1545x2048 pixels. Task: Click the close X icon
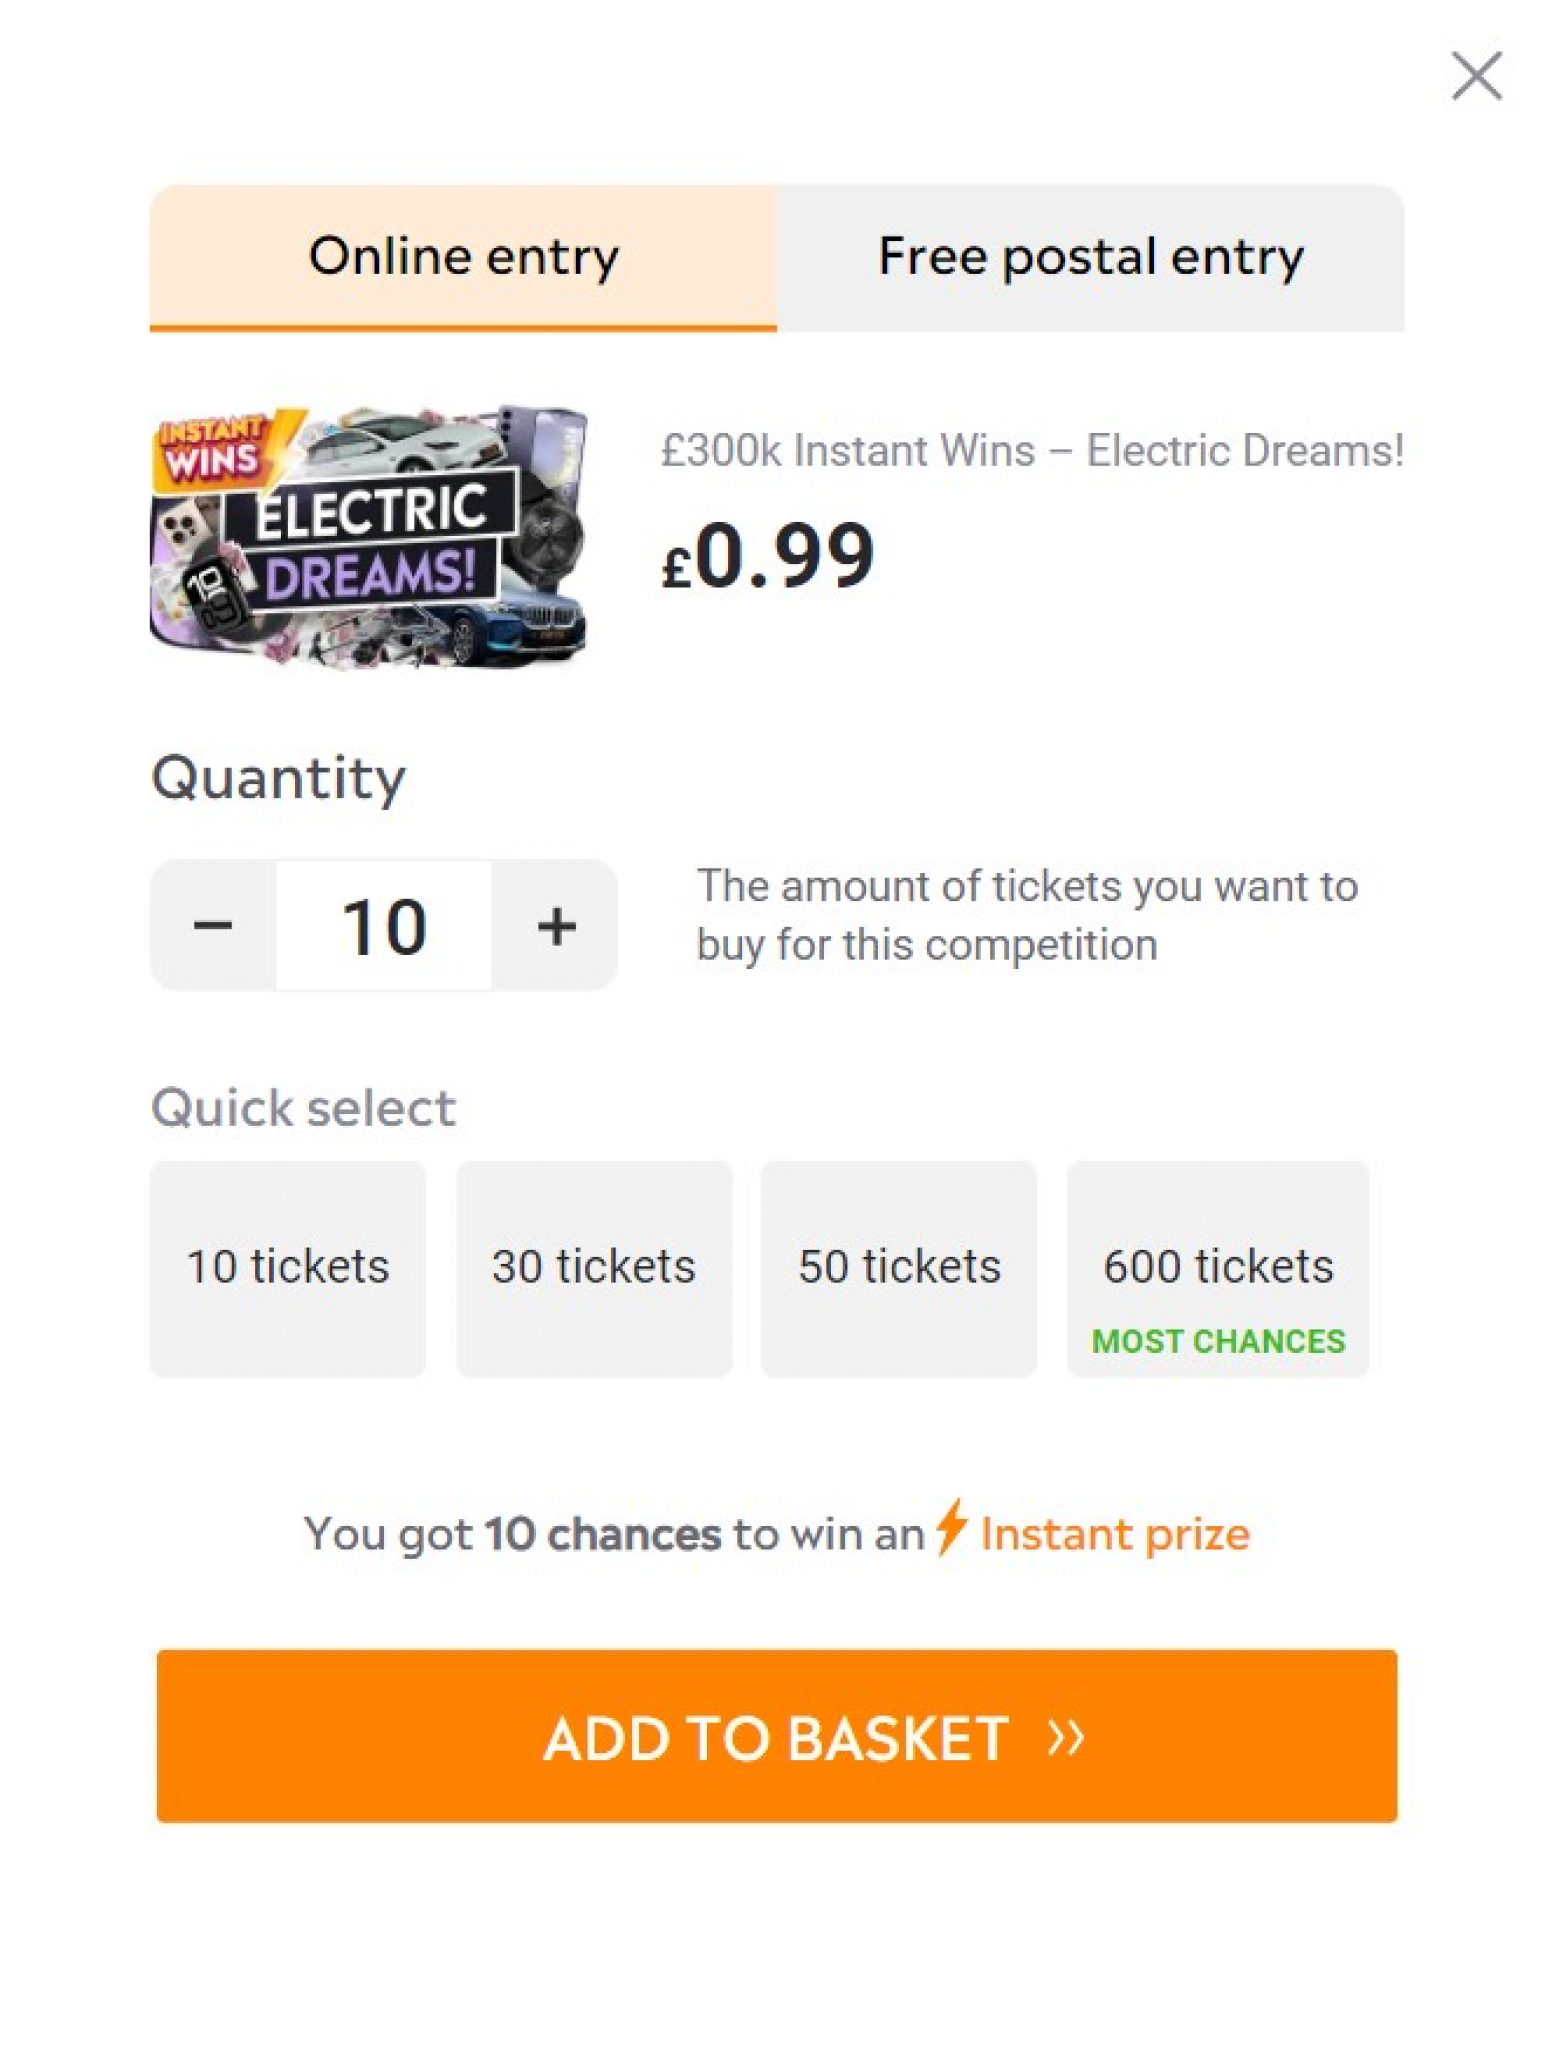[1477, 74]
